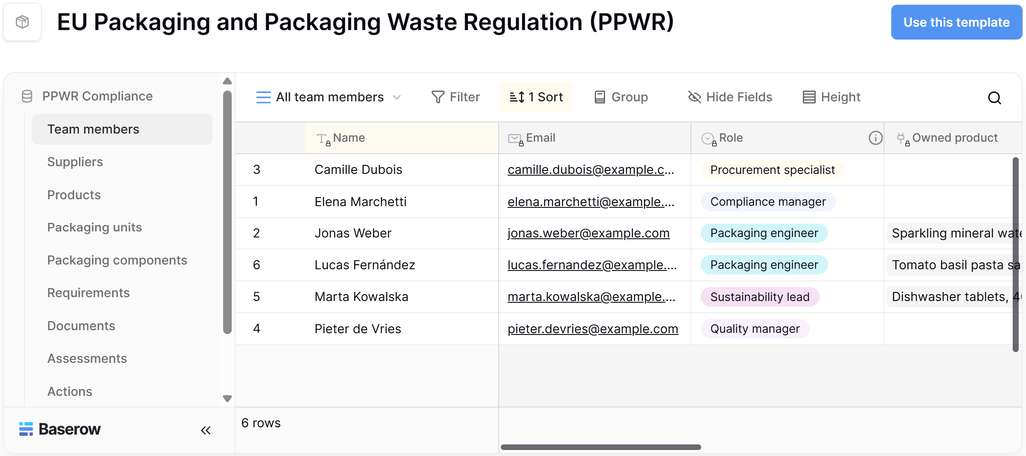Viewport: 1026px width, 456px height.
Task: Collapse sidebar with double chevron icon
Action: coord(205,430)
